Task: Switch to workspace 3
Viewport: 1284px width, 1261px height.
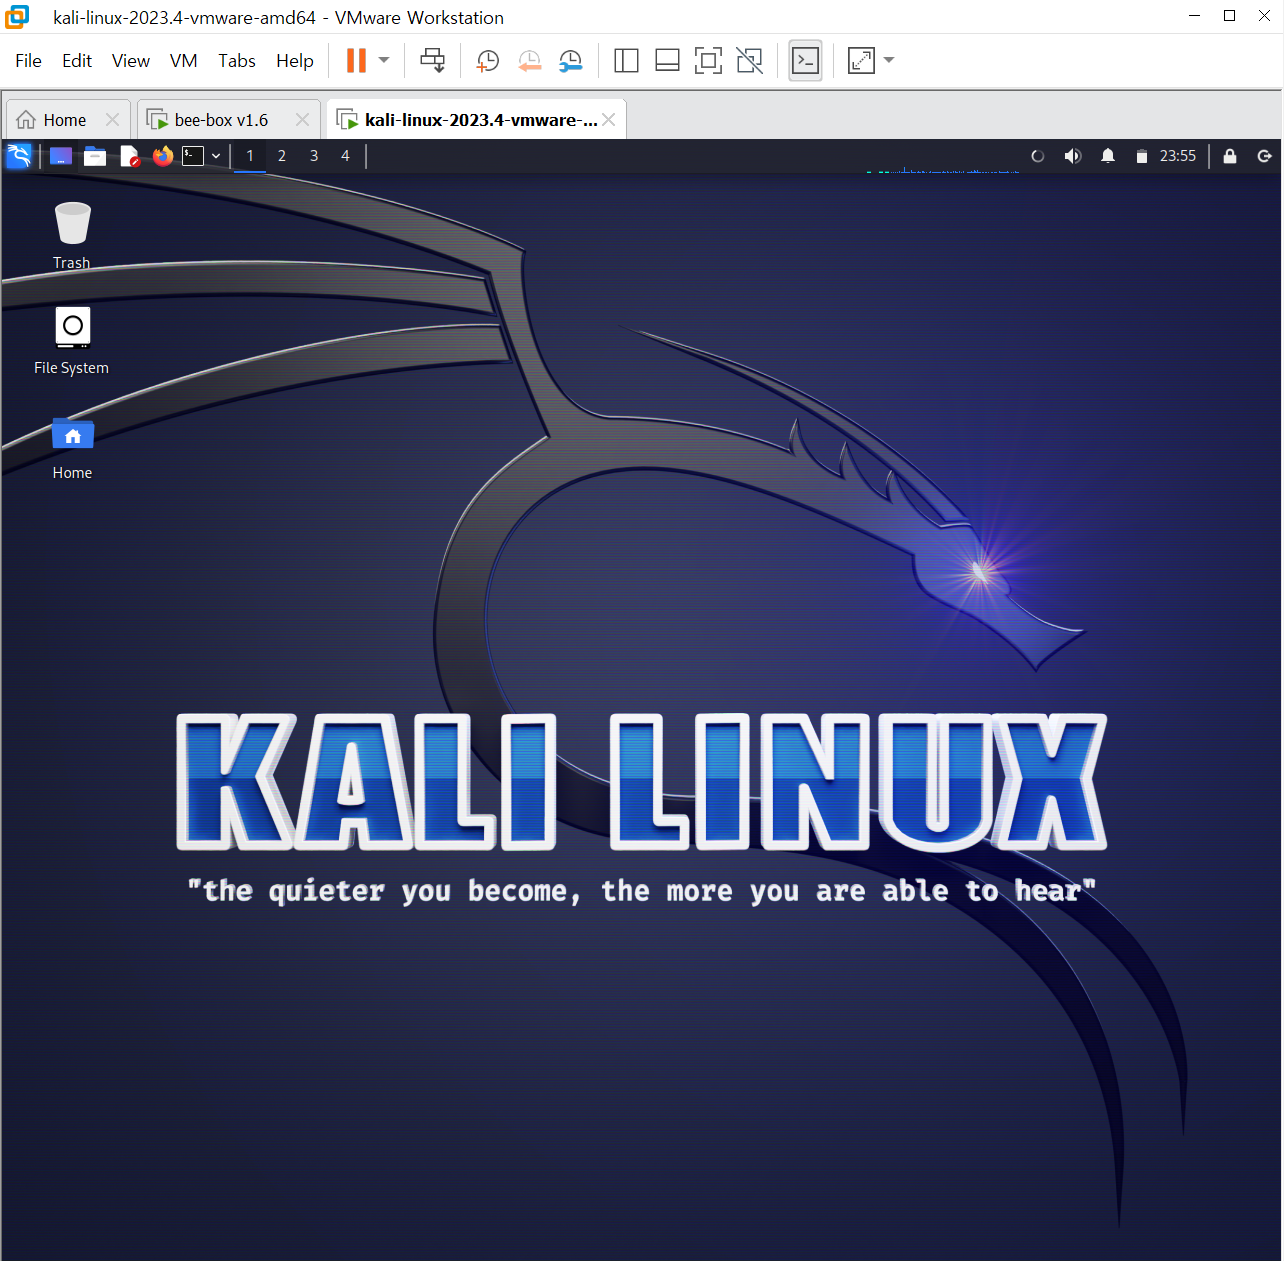Action: click(314, 156)
